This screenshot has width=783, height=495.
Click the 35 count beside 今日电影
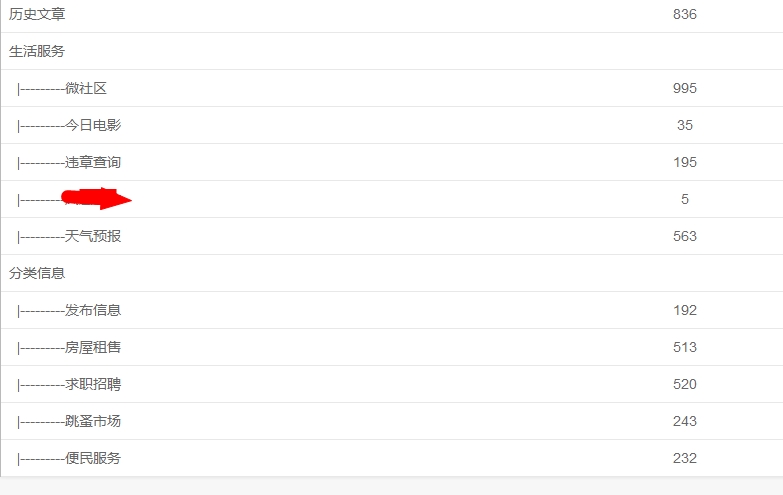[x=685, y=125]
